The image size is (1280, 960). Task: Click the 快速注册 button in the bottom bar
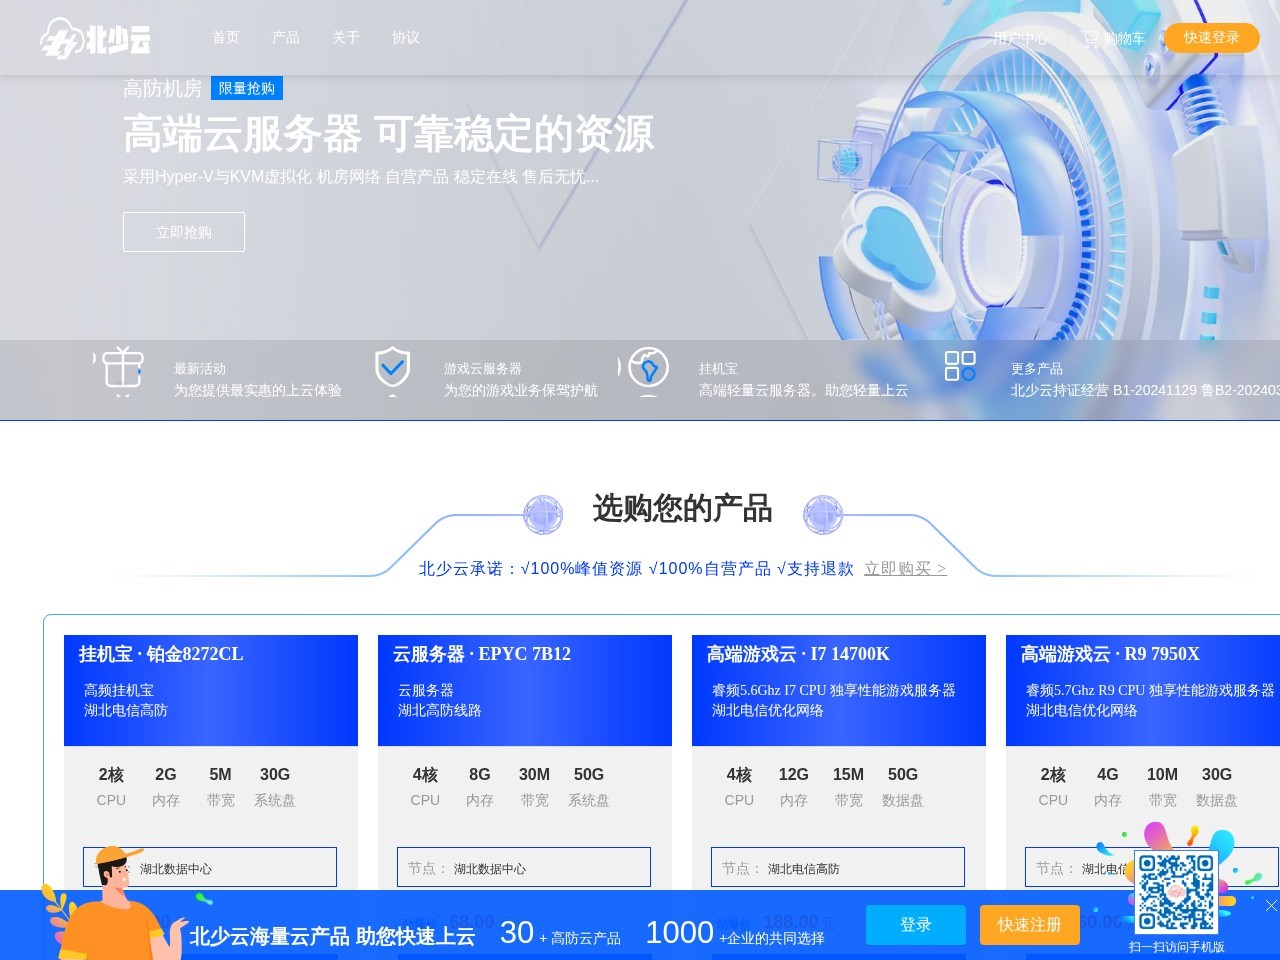tap(1029, 925)
